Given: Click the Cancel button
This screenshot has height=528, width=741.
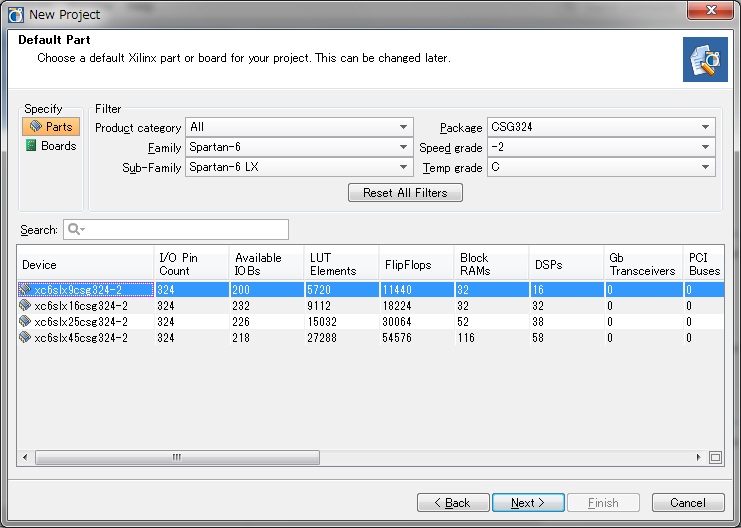Looking at the screenshot, I should [688, 502].
